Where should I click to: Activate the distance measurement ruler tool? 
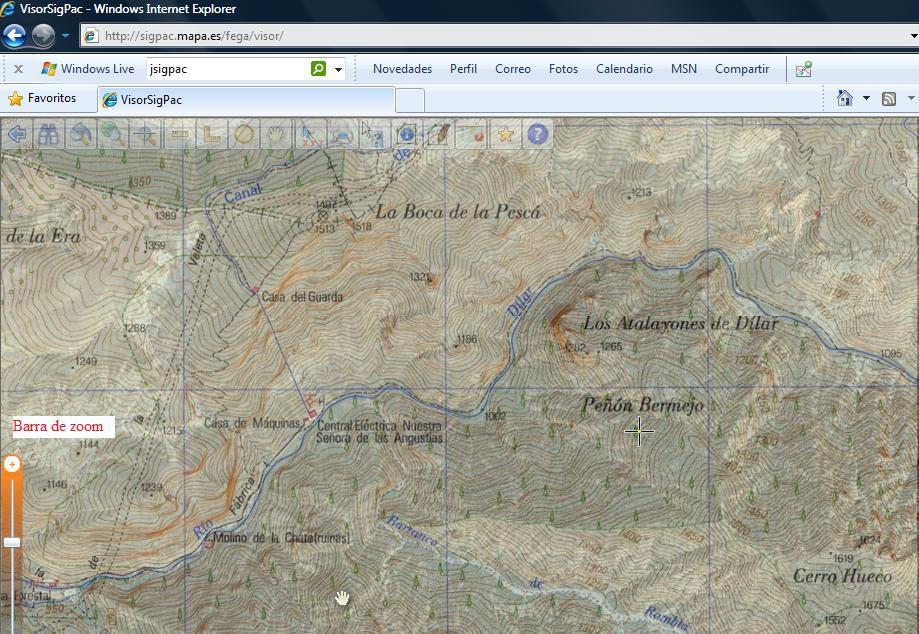point(179,133)
